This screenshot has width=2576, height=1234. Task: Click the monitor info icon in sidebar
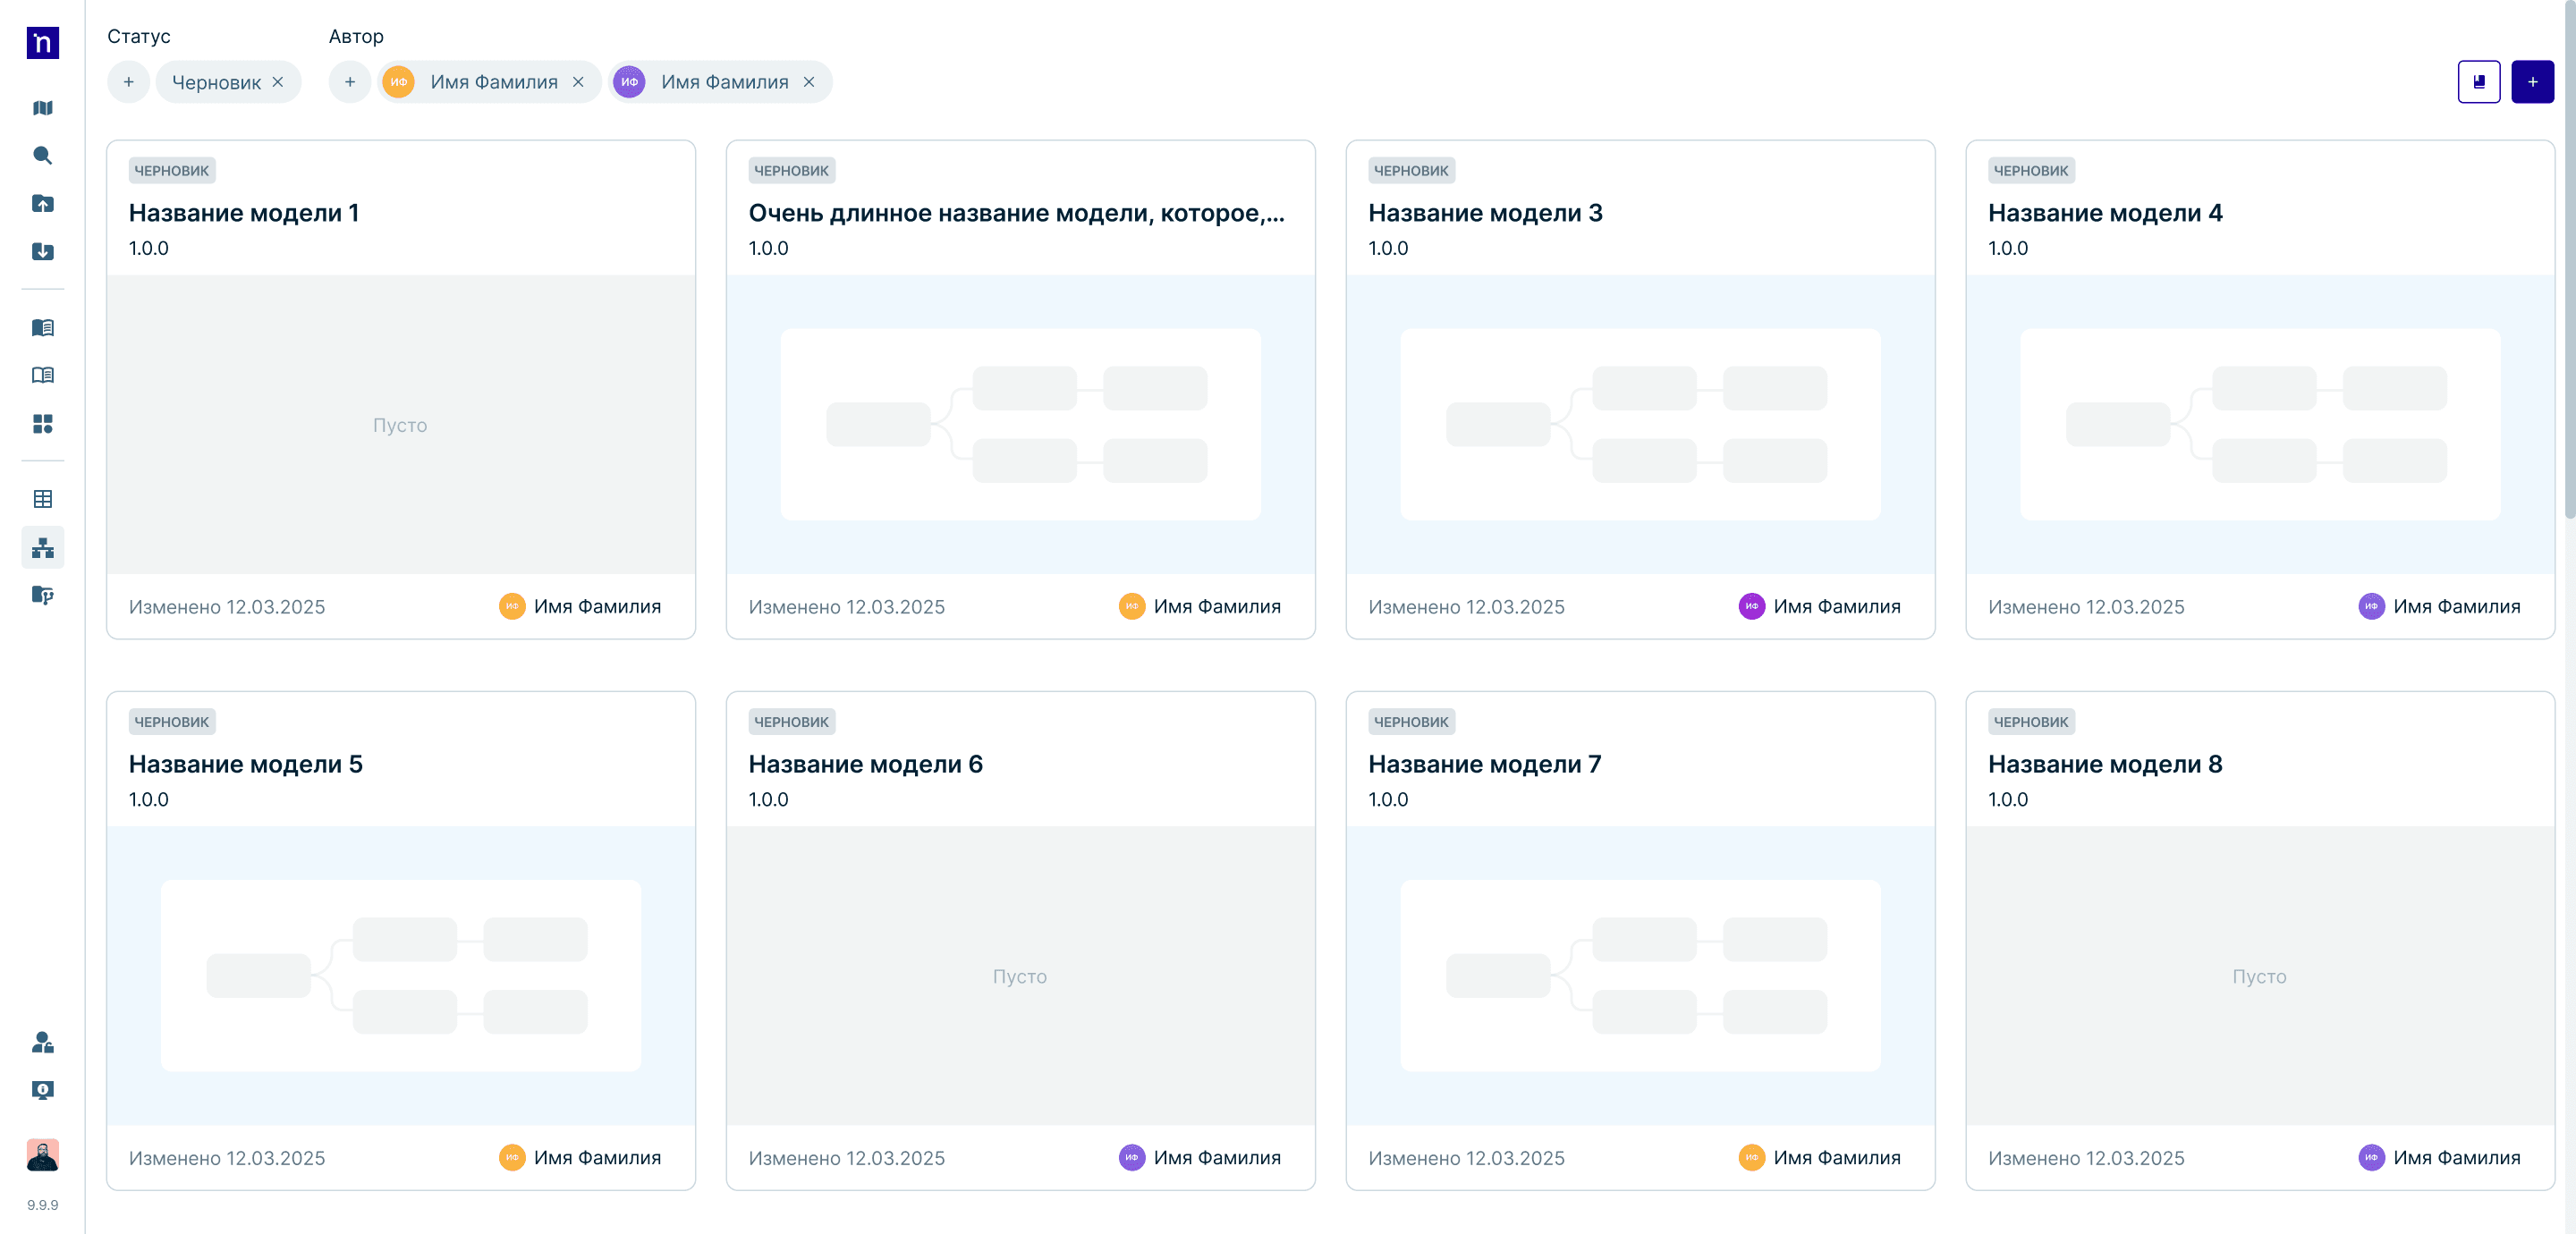coord(42,1090)
